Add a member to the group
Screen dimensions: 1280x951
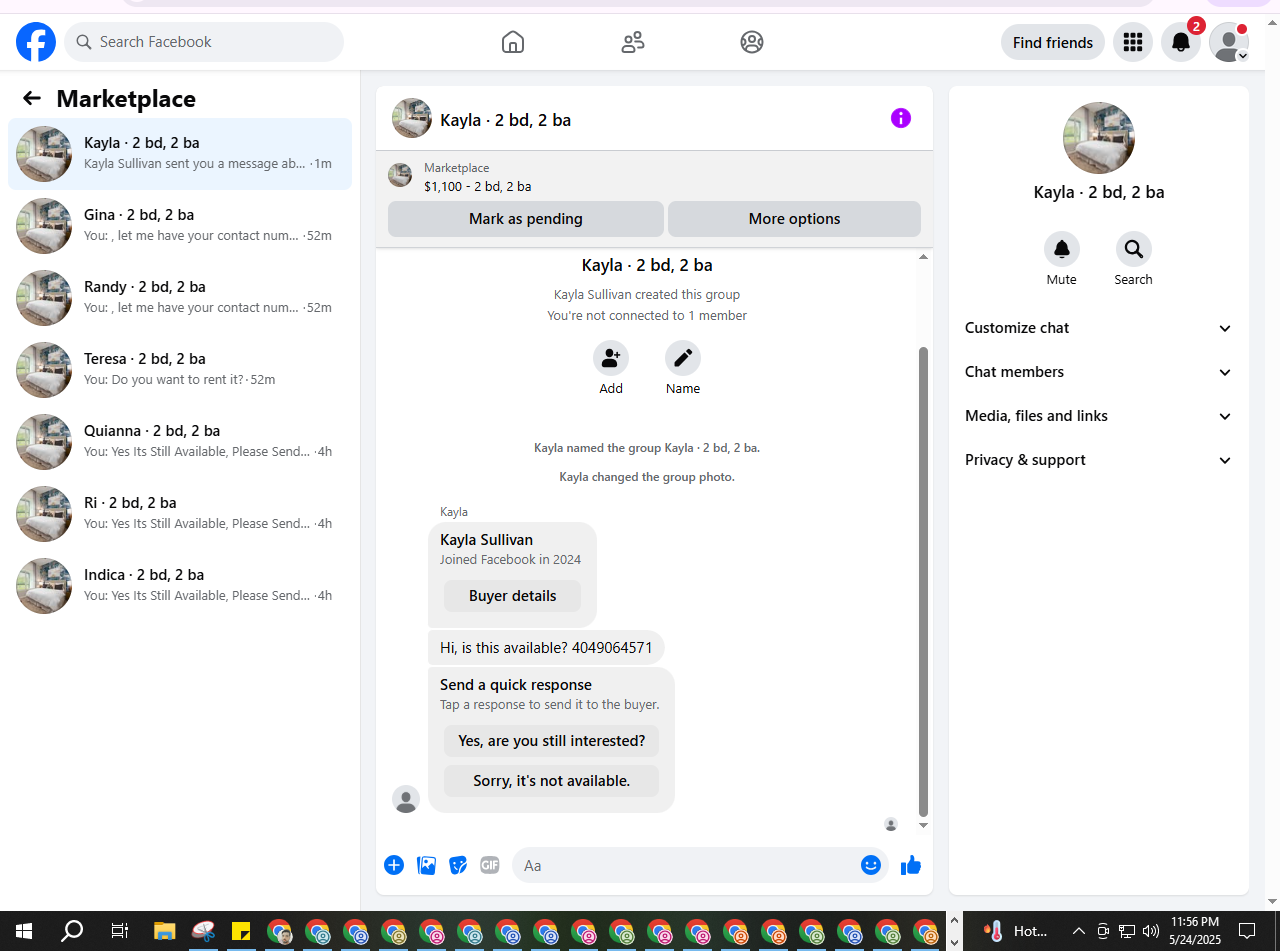[x=611, y=358]
